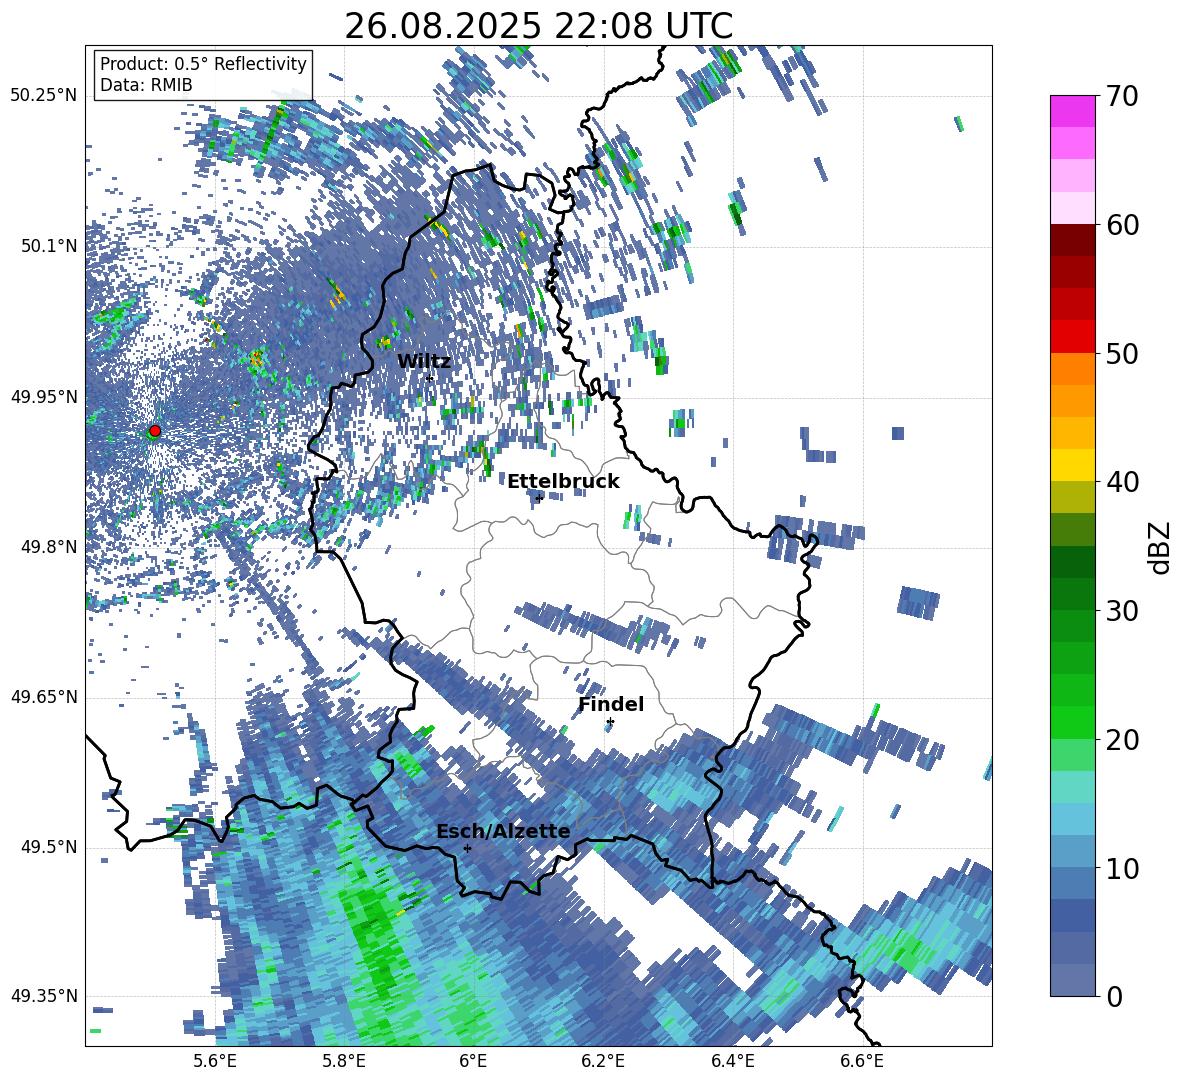
Task: Click the Esch/Alzette city label
Action: [503, 831]
